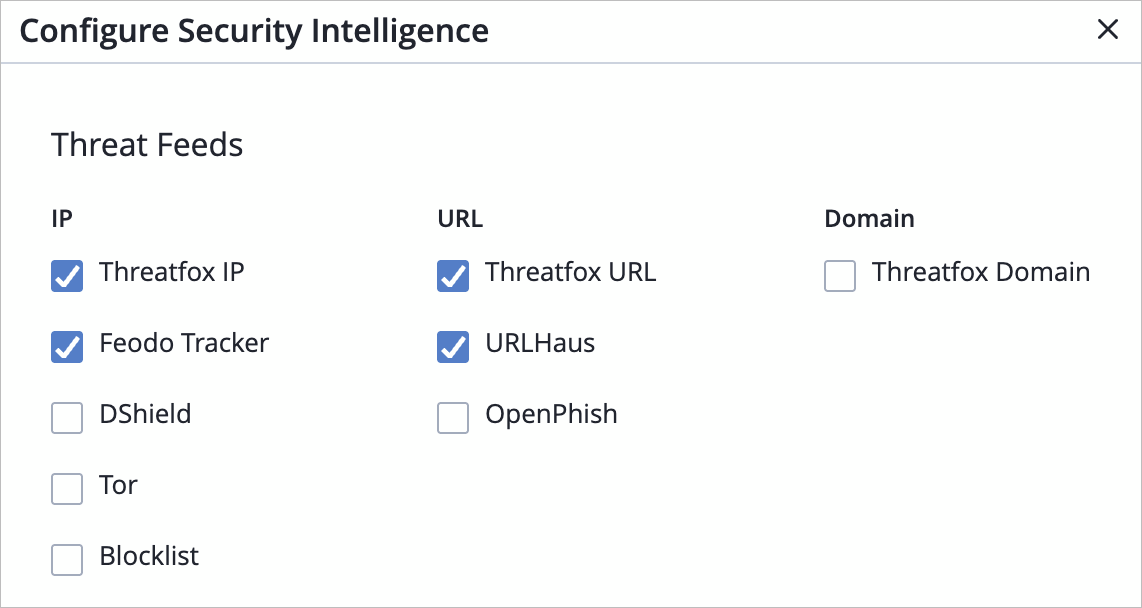Click the URLHaus label text
Viewport: 1142px width, 608px height.
coord(540,343)
